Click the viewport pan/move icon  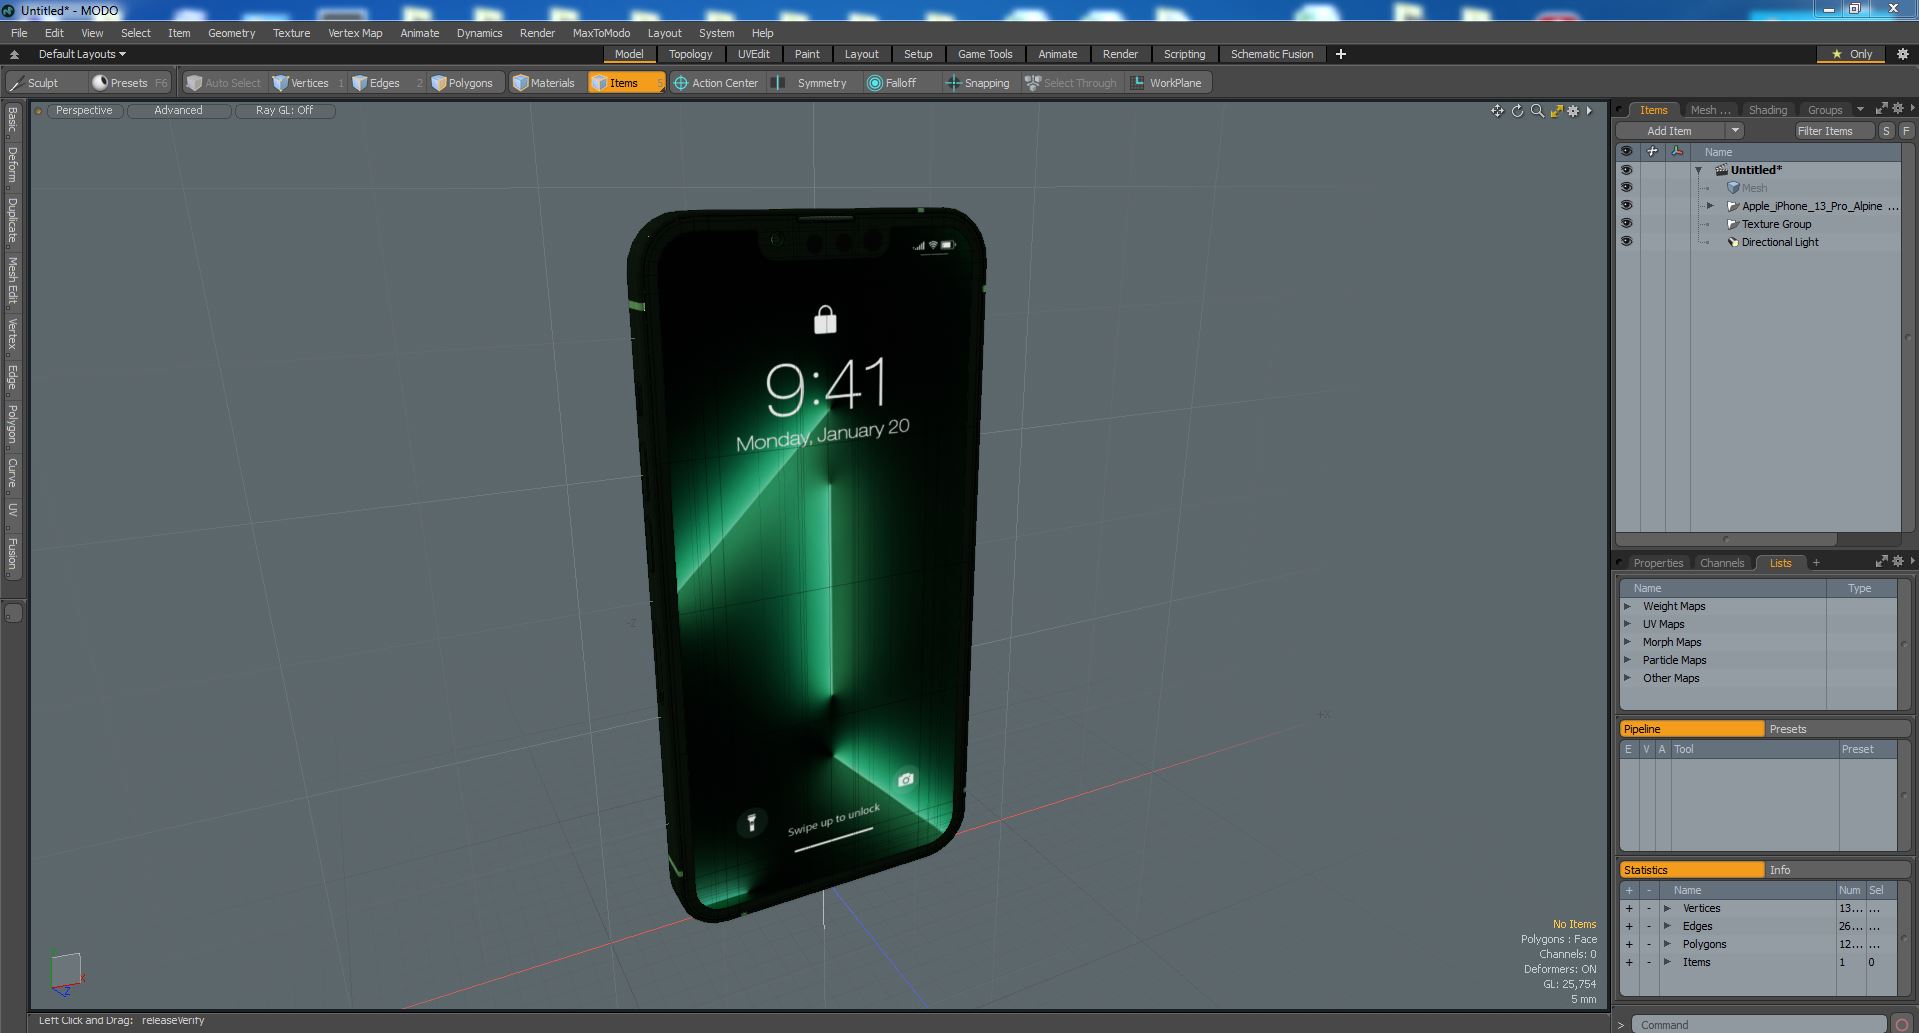(1497, 111)
